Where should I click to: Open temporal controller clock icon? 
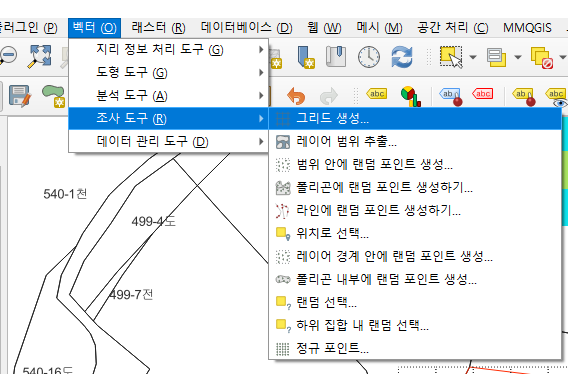point(369,57)
